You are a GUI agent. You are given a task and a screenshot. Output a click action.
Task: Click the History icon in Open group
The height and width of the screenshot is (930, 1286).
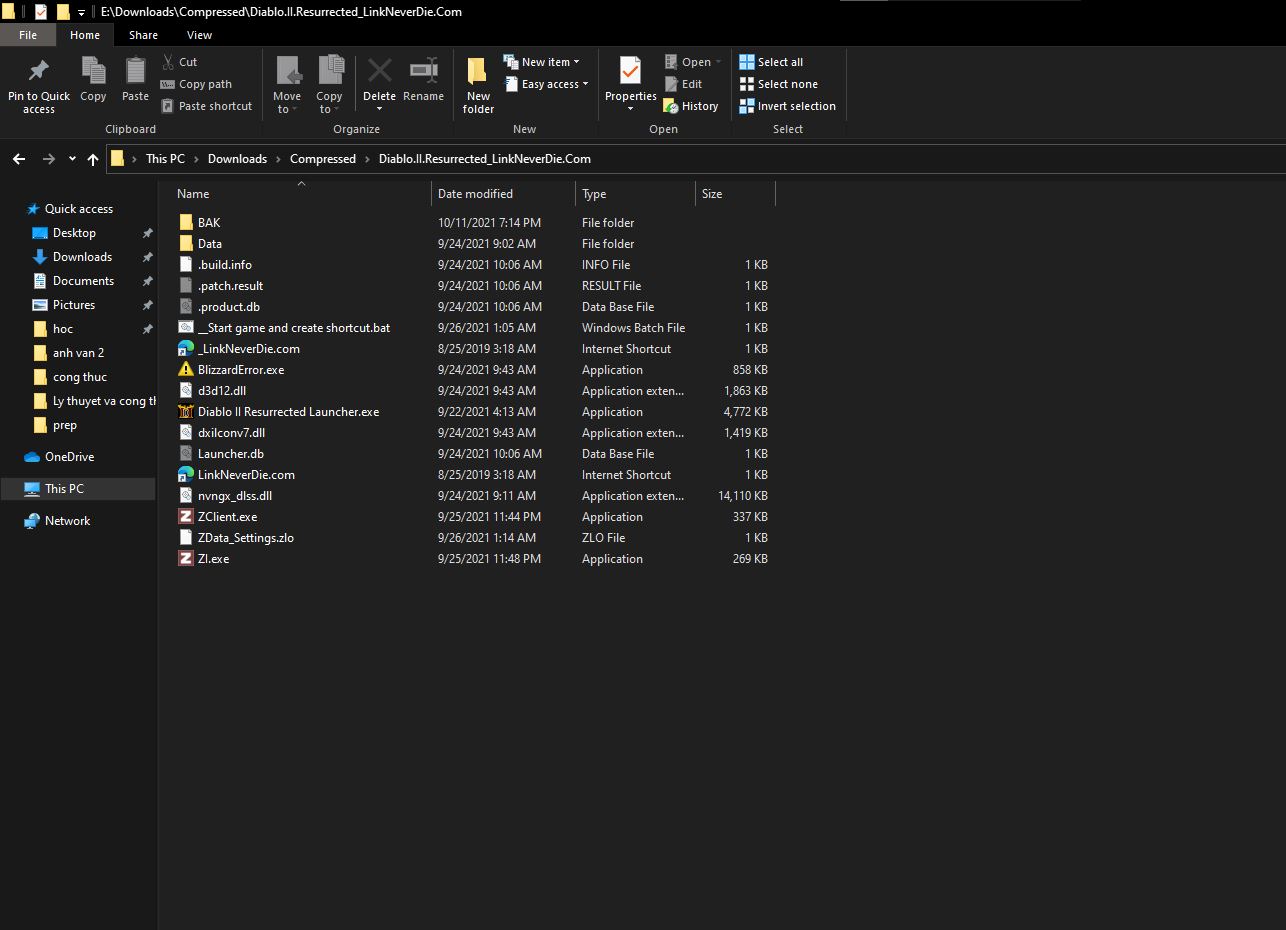[671, 106]
